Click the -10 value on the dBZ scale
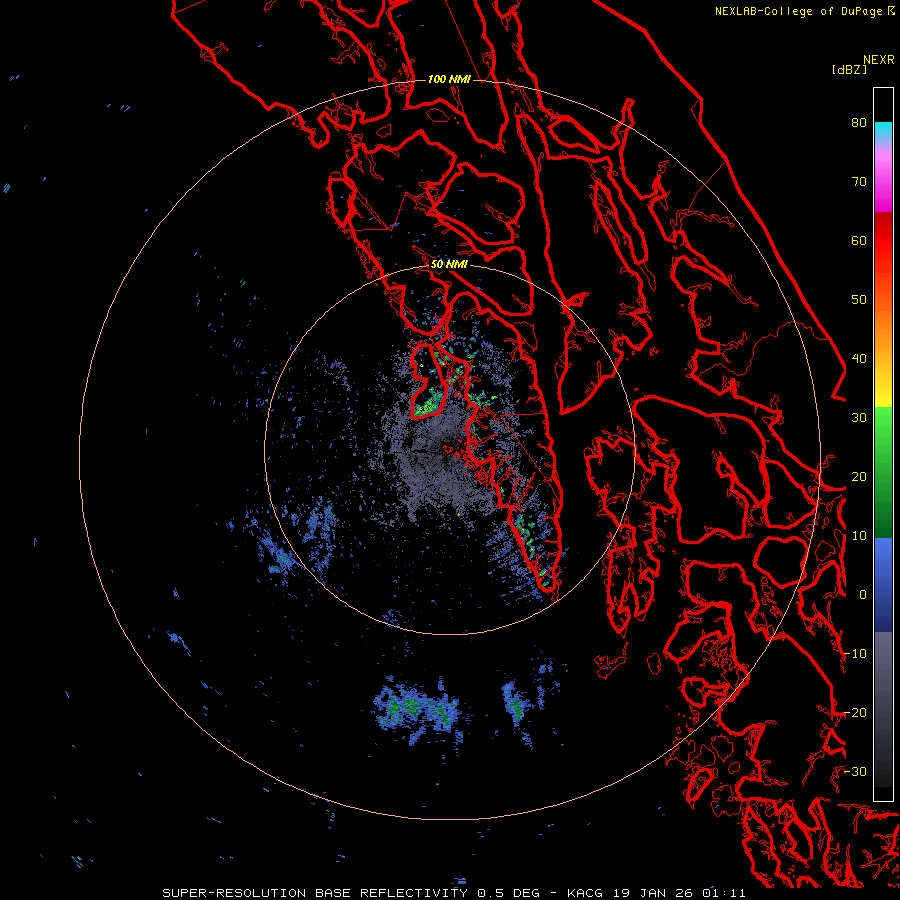 pyautogui.click(x=855, y=654)
